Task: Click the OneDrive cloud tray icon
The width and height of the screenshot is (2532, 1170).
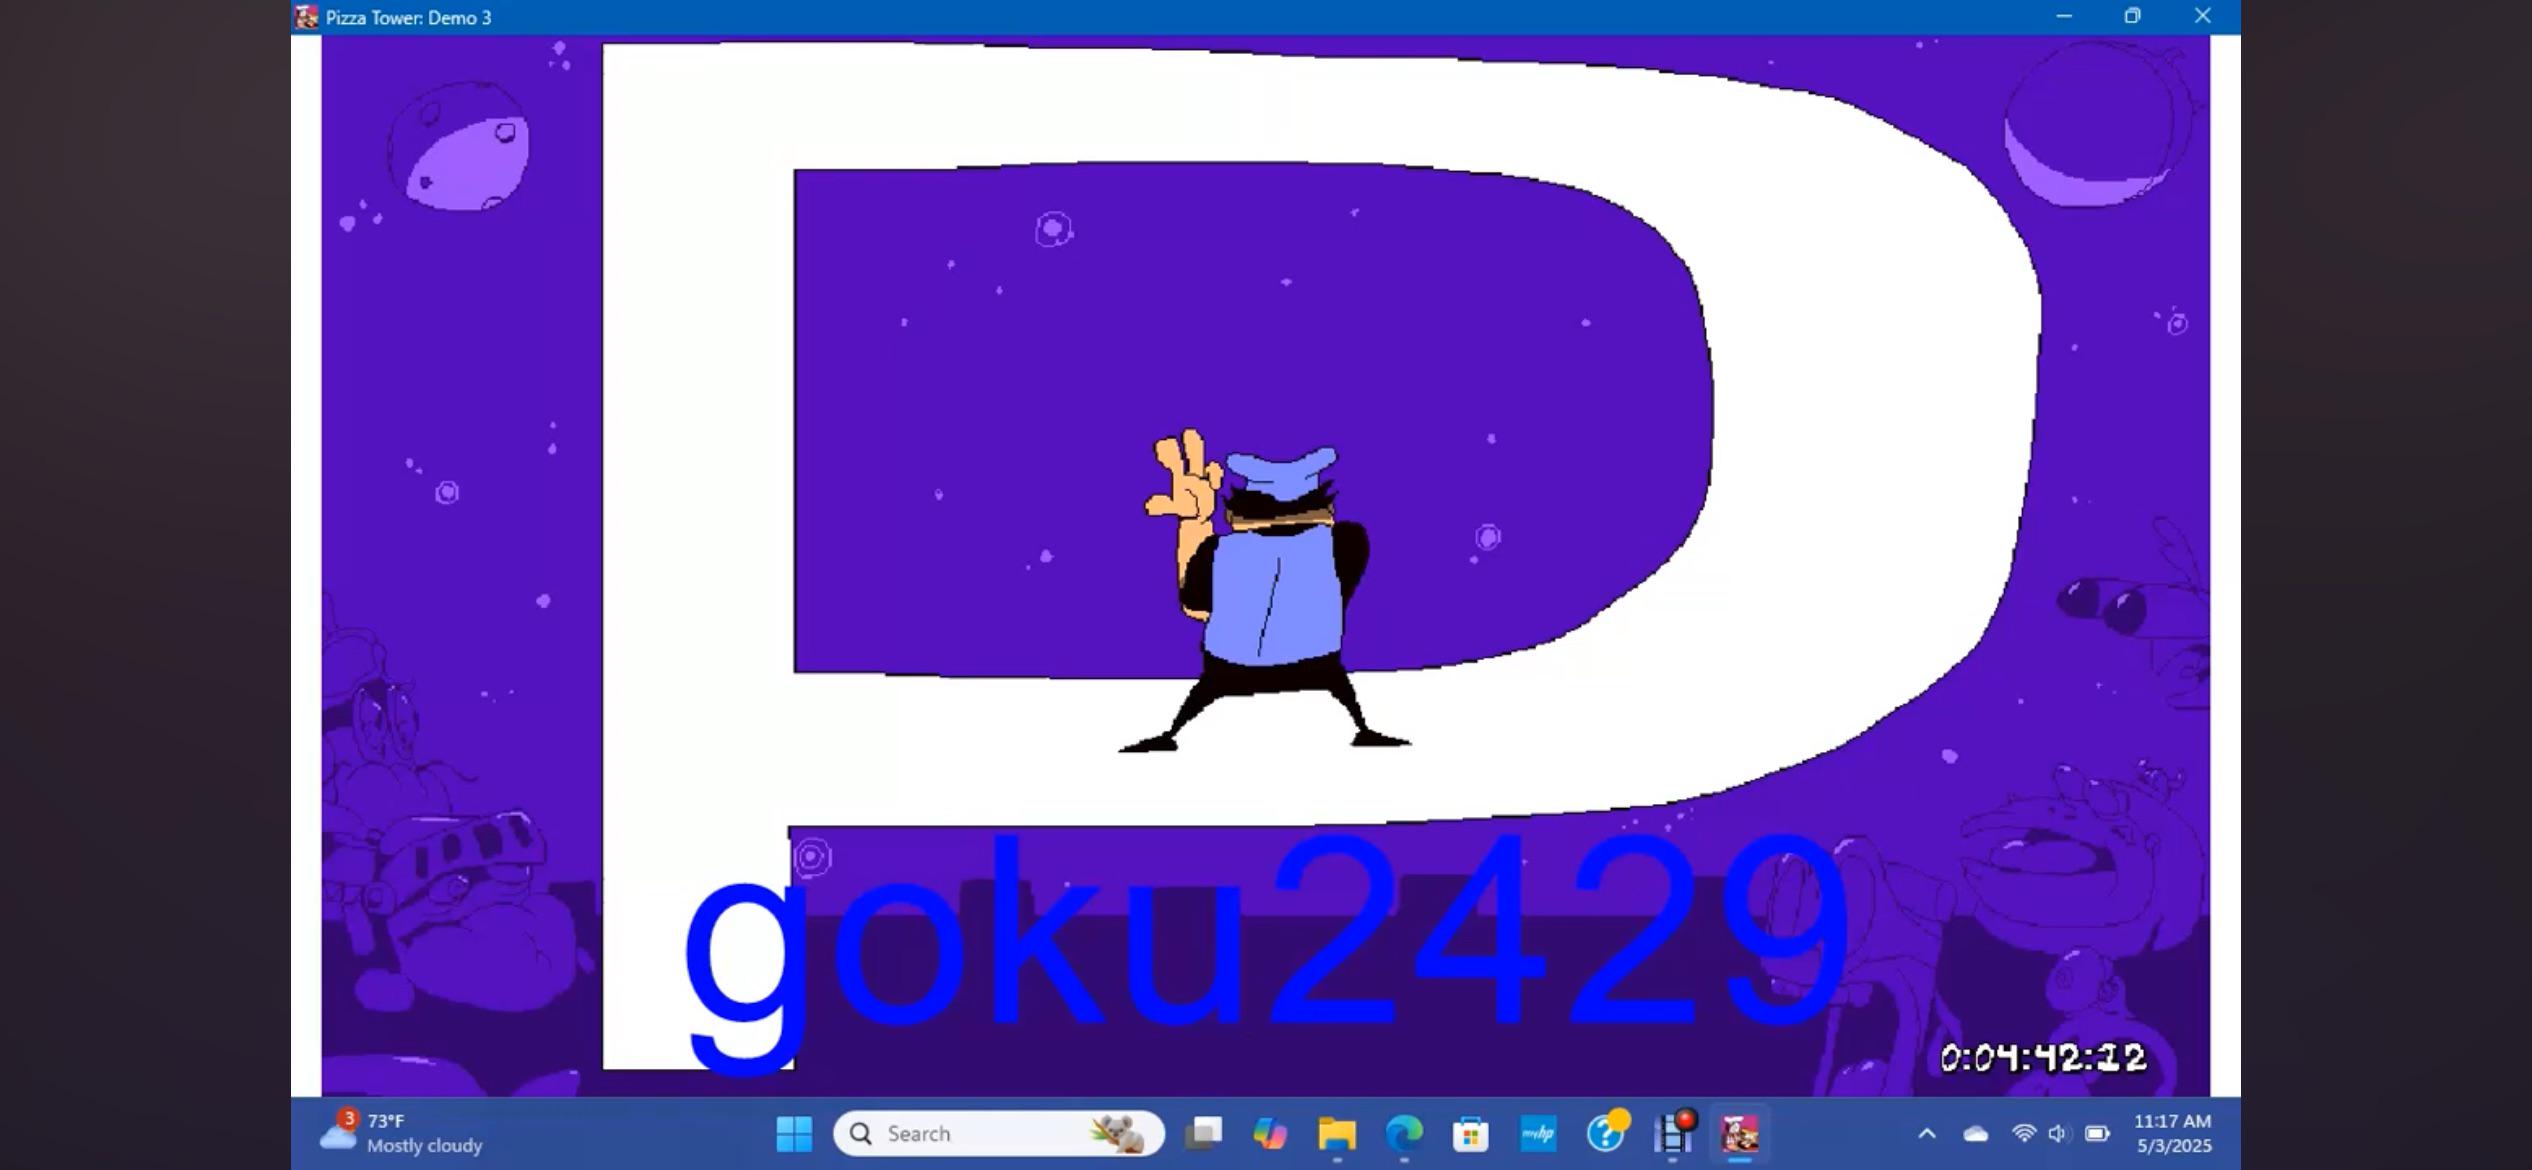Action: tap(1975, 1133)
